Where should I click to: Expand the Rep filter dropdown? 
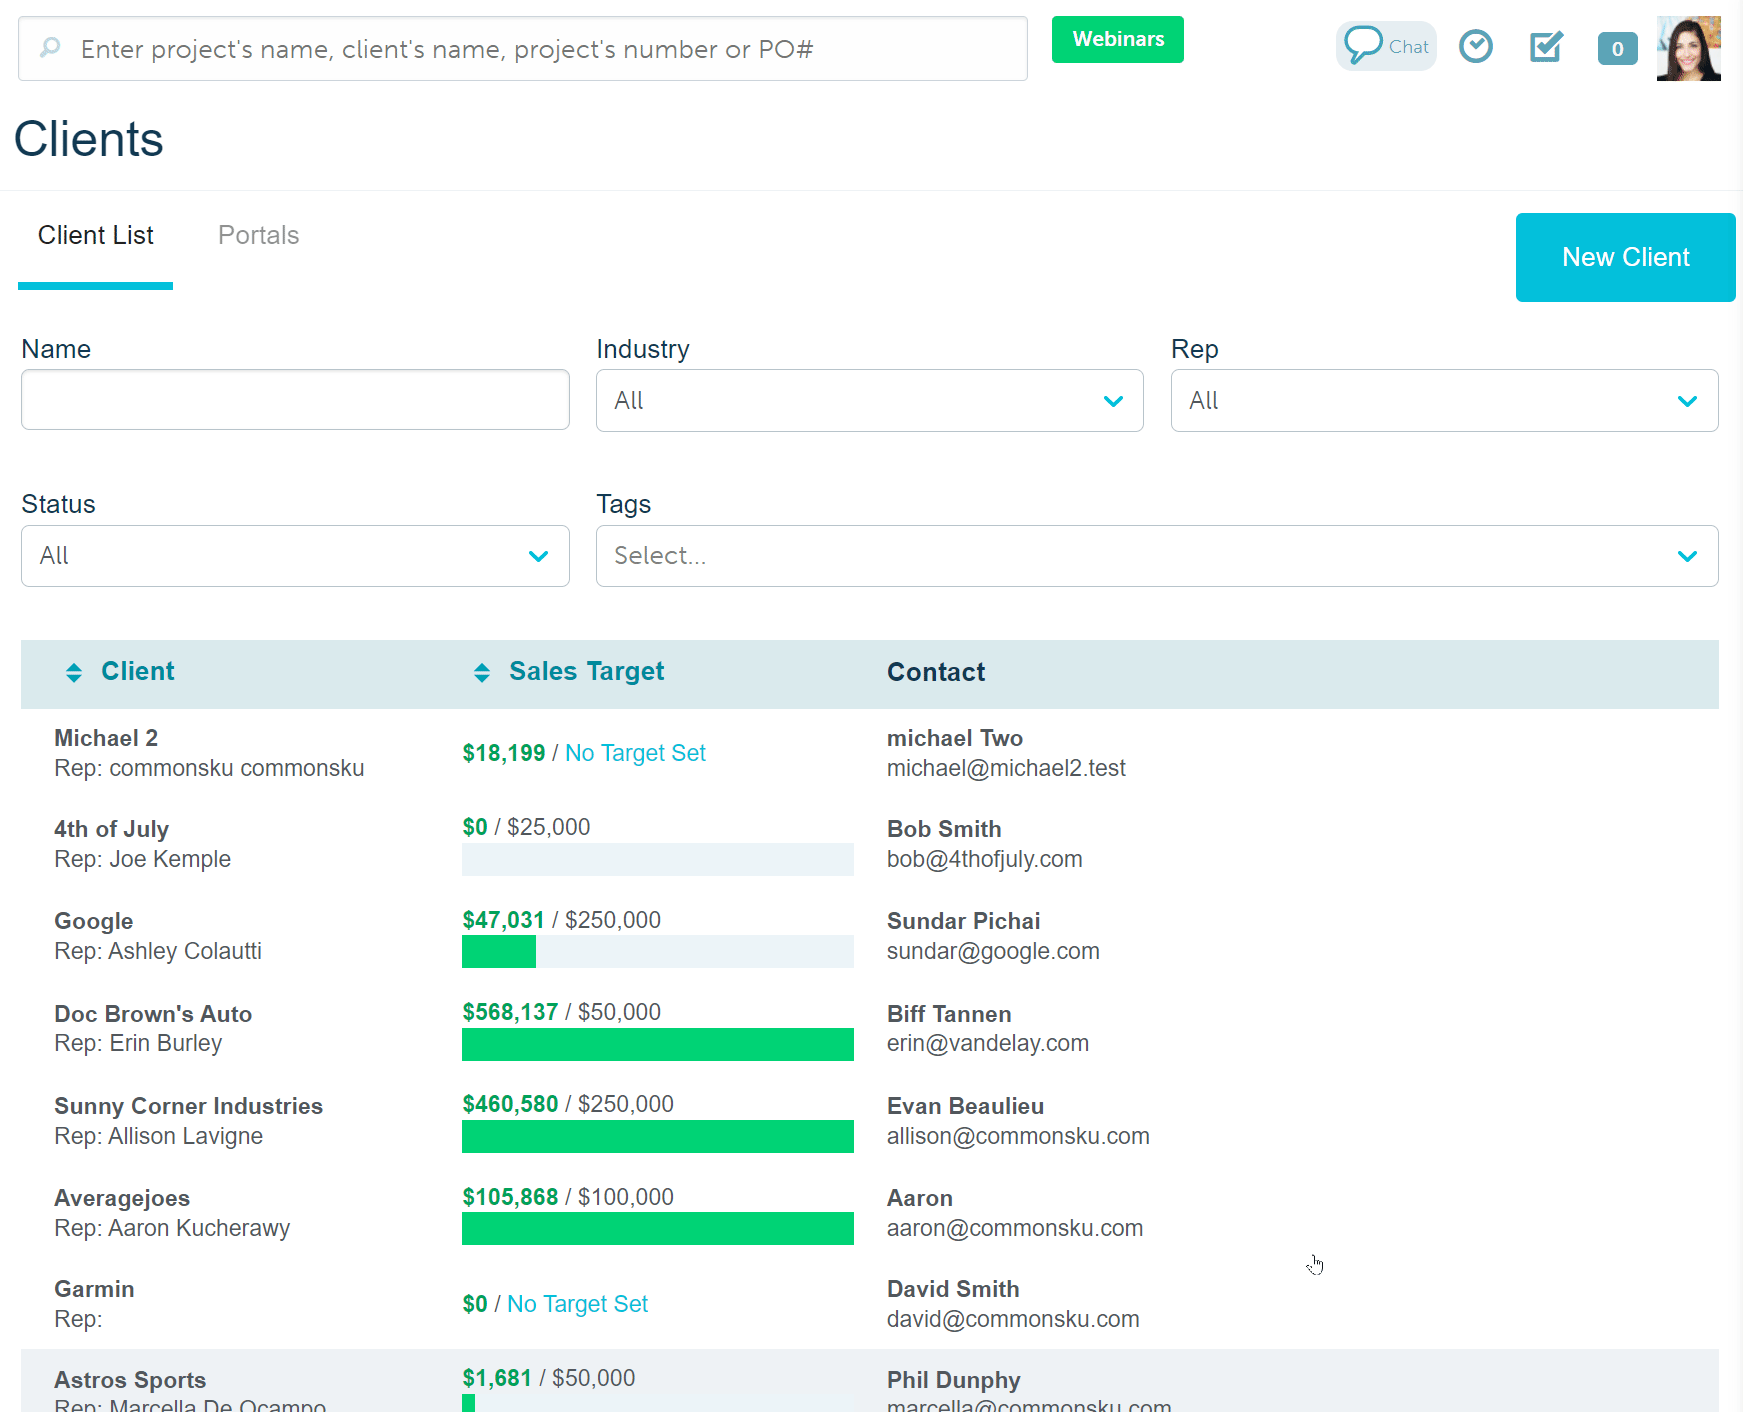[1443, 400]
